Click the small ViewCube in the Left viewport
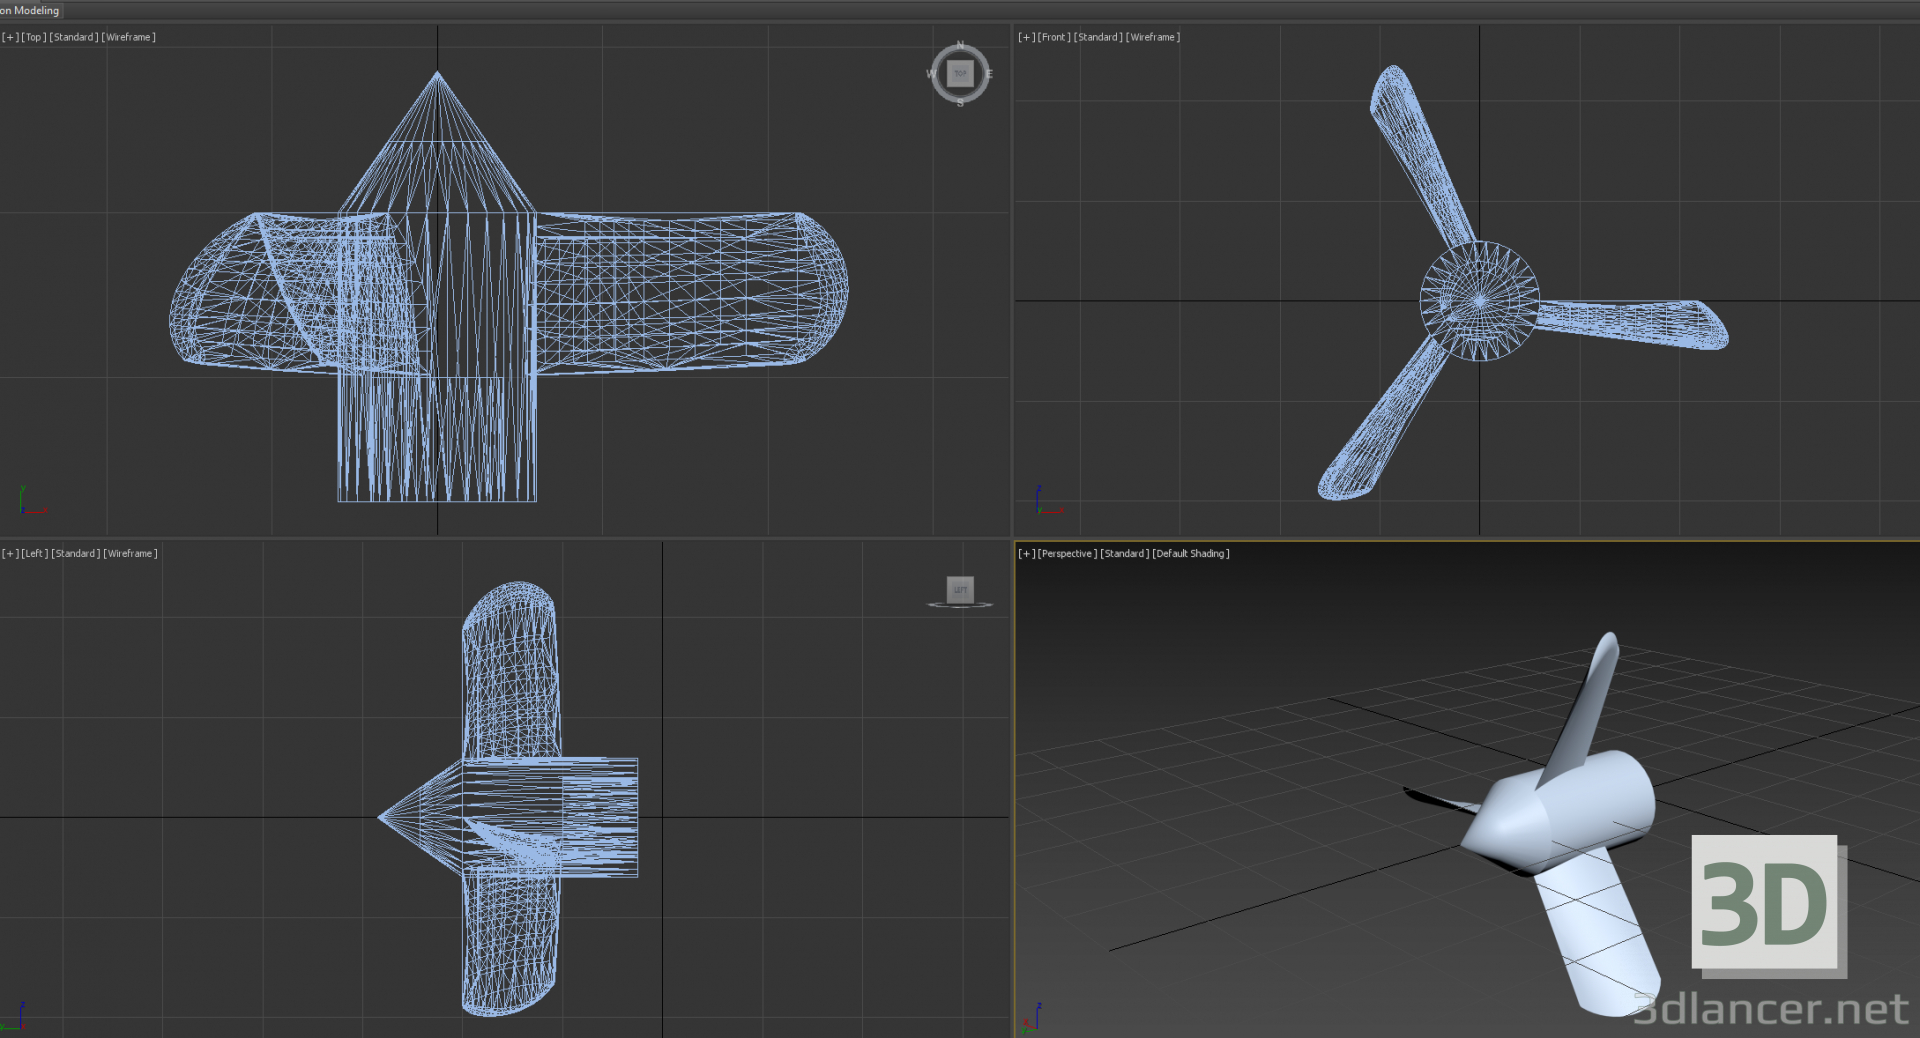Viewport: 1920px width, 1038px height. (959, 590)
